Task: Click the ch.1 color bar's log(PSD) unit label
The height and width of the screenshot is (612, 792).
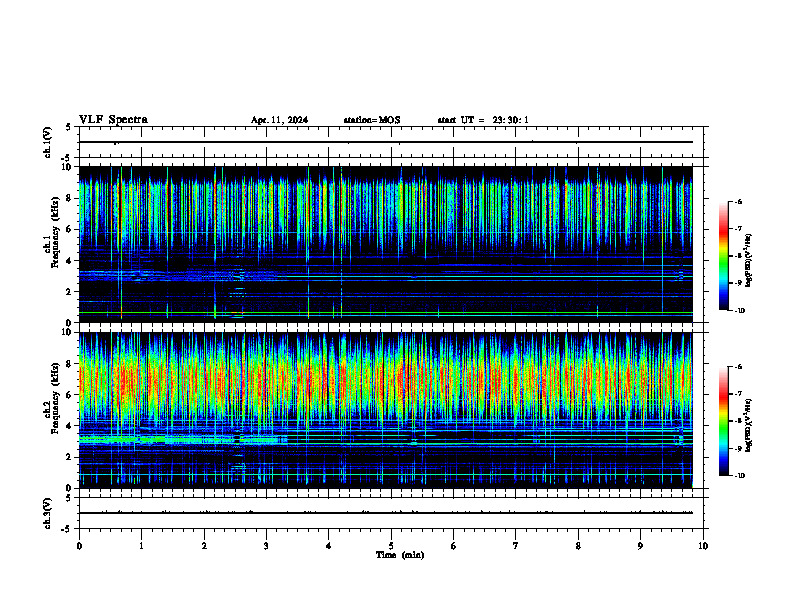Action: (x=749, y=260)
